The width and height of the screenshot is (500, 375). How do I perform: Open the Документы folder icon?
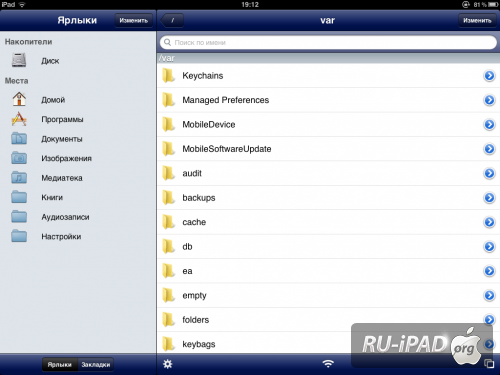(19, 138)
